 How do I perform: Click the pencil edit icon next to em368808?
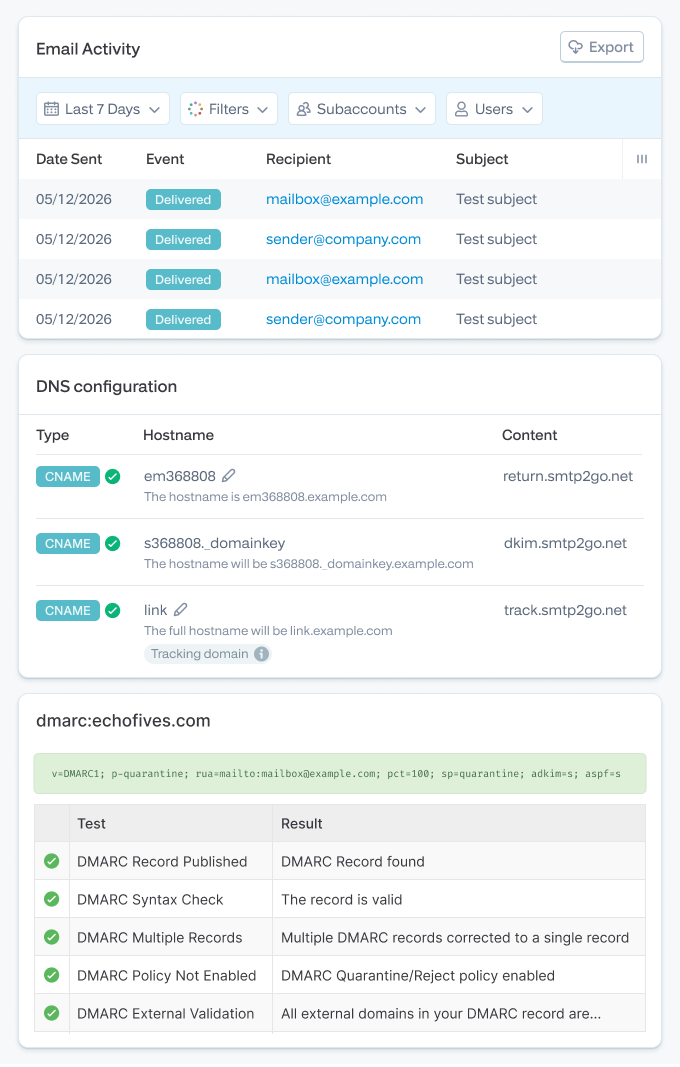229,476
